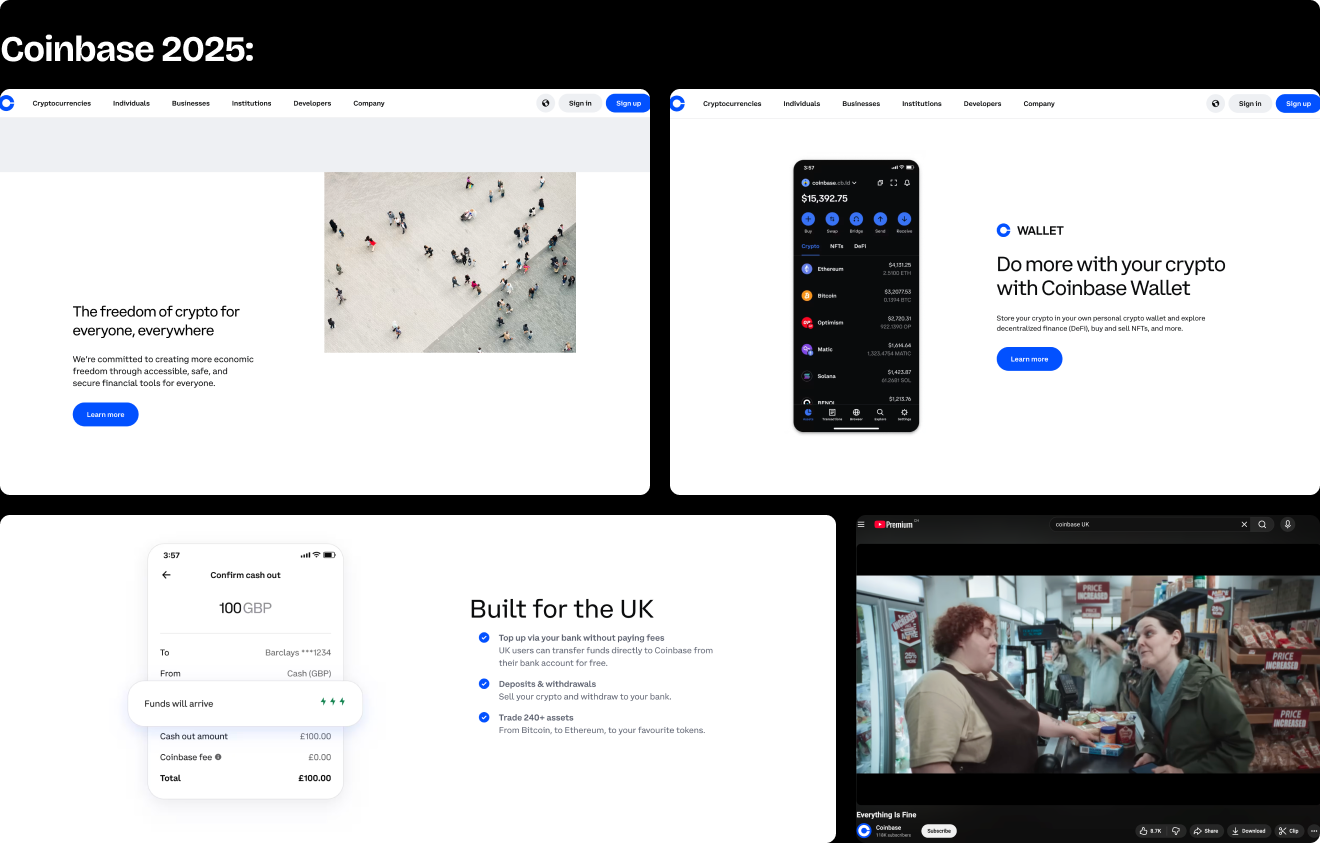The width and height of the screenshot is (1320, 843).
Task: Open language globe on freedom-of-crypto page
Action: pos(546,103)
